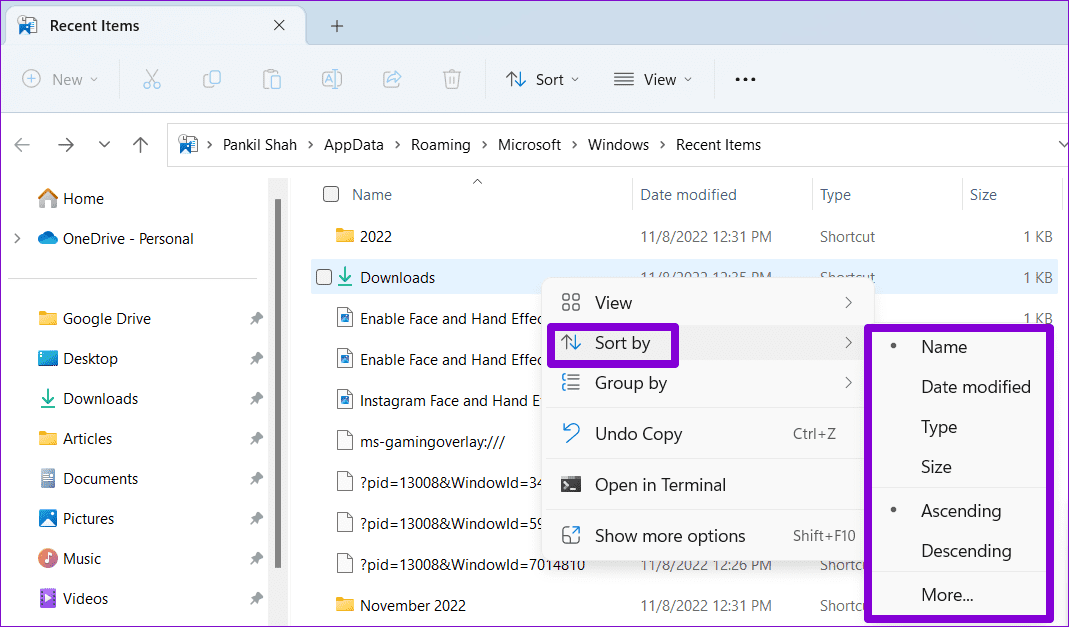
Task: Open a new tab with plus button
Action: pos(337,26)
